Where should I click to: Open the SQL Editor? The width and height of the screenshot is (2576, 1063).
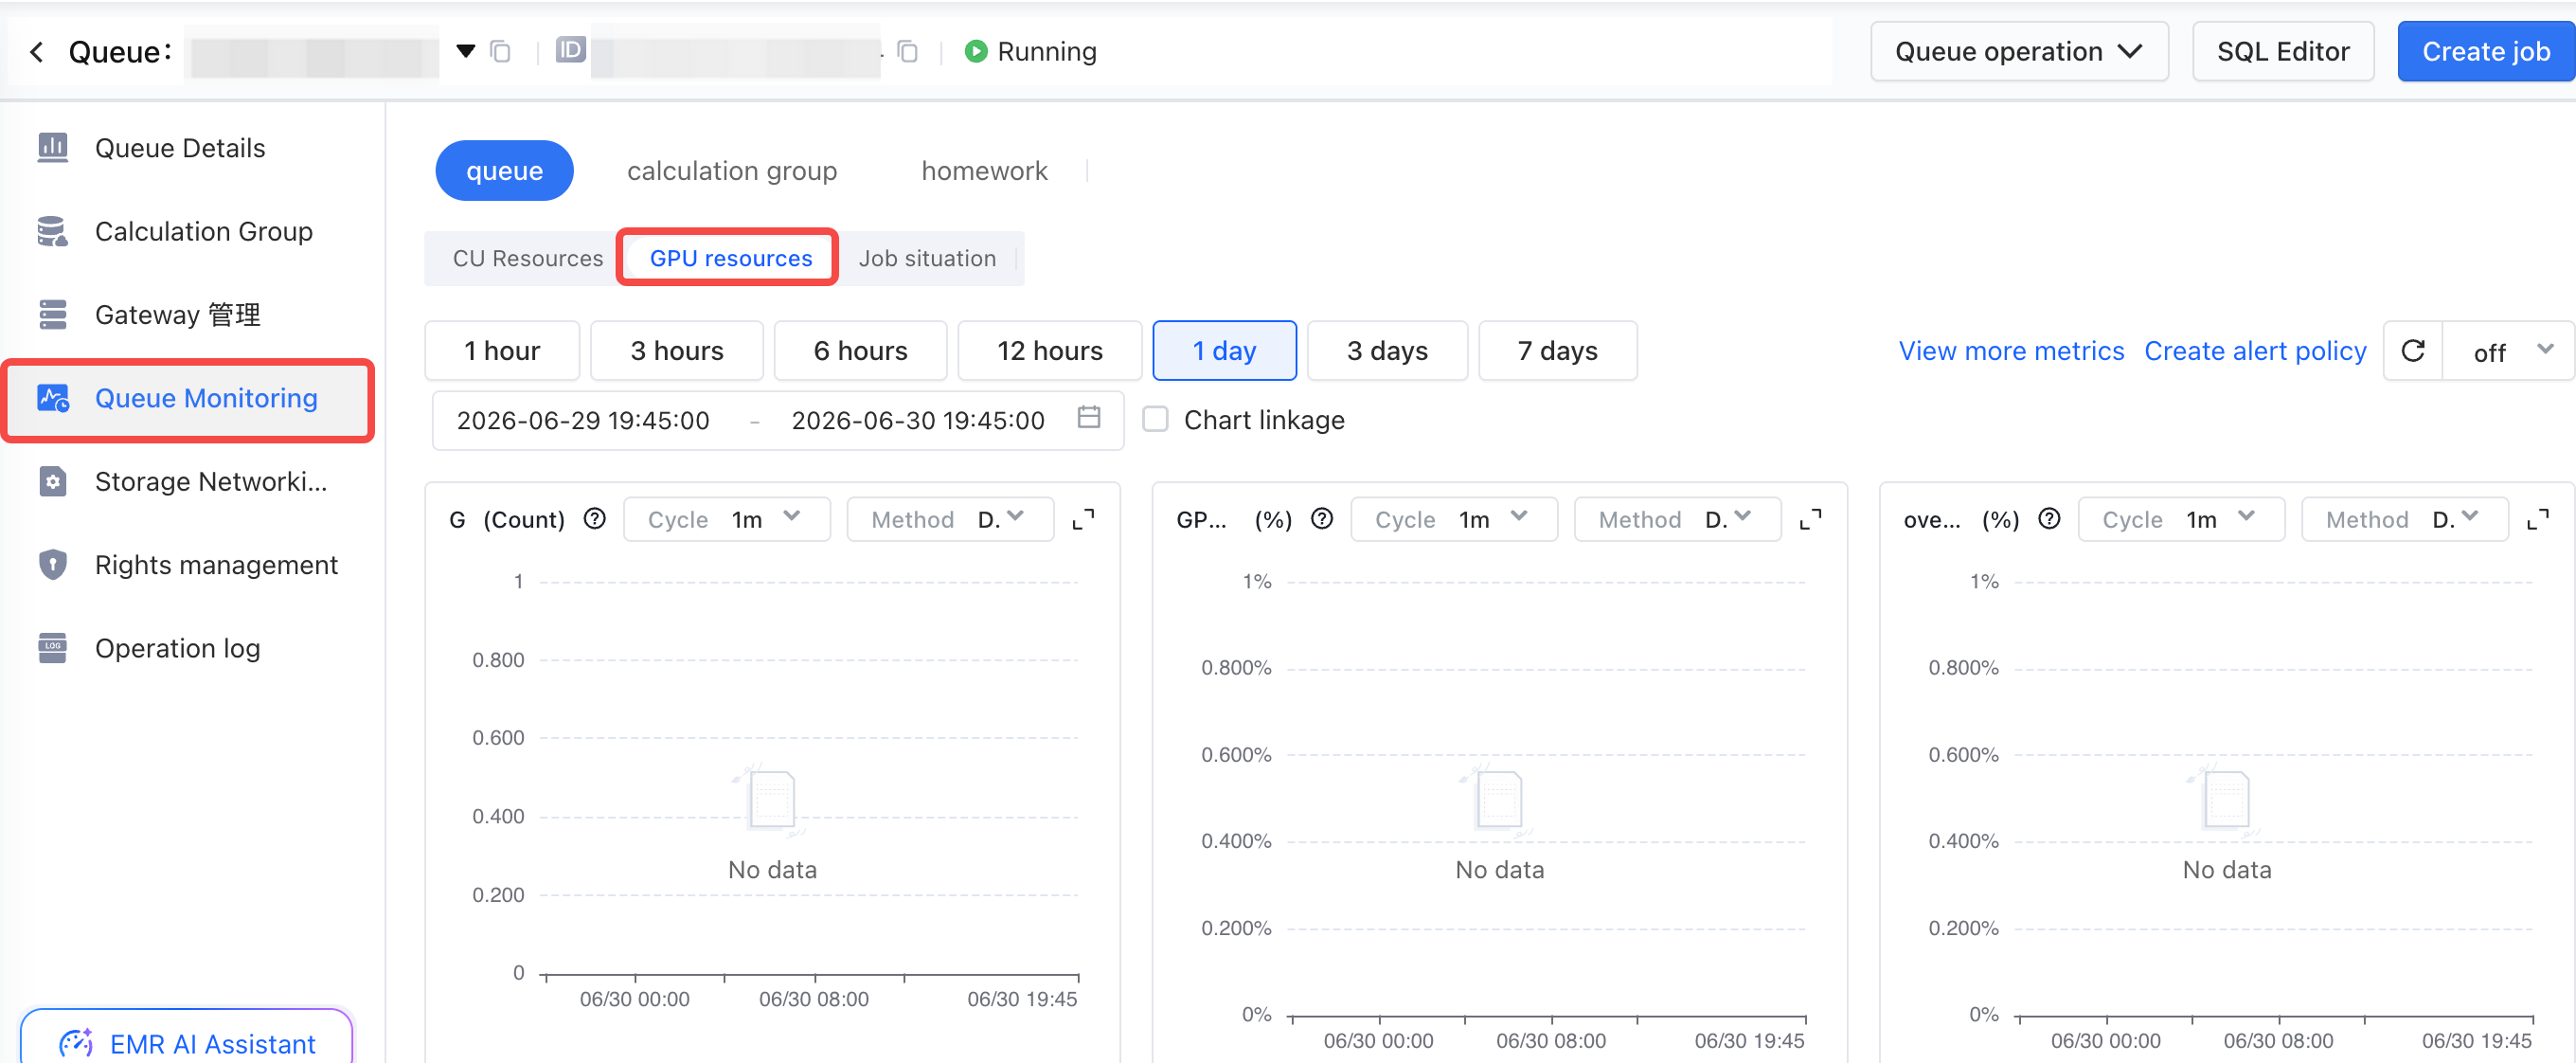(2282, 52)
